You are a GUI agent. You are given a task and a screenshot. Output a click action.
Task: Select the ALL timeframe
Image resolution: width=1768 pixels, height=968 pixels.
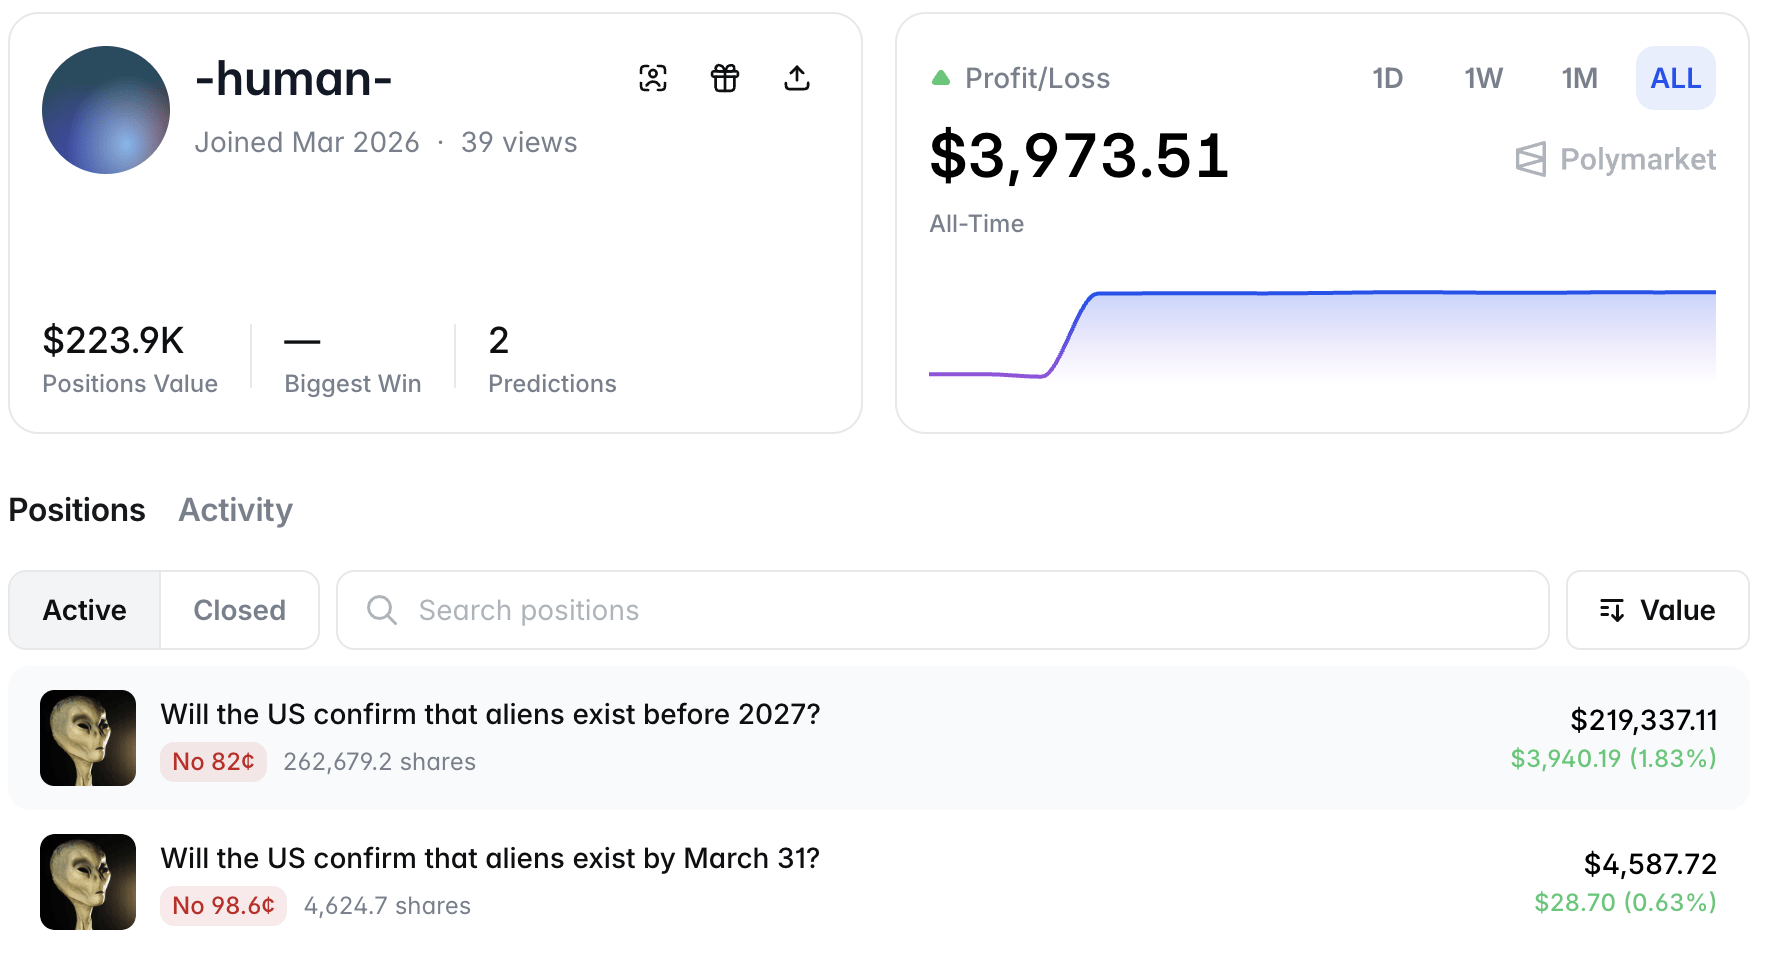pyautogui.click(x=1675, y=78)
